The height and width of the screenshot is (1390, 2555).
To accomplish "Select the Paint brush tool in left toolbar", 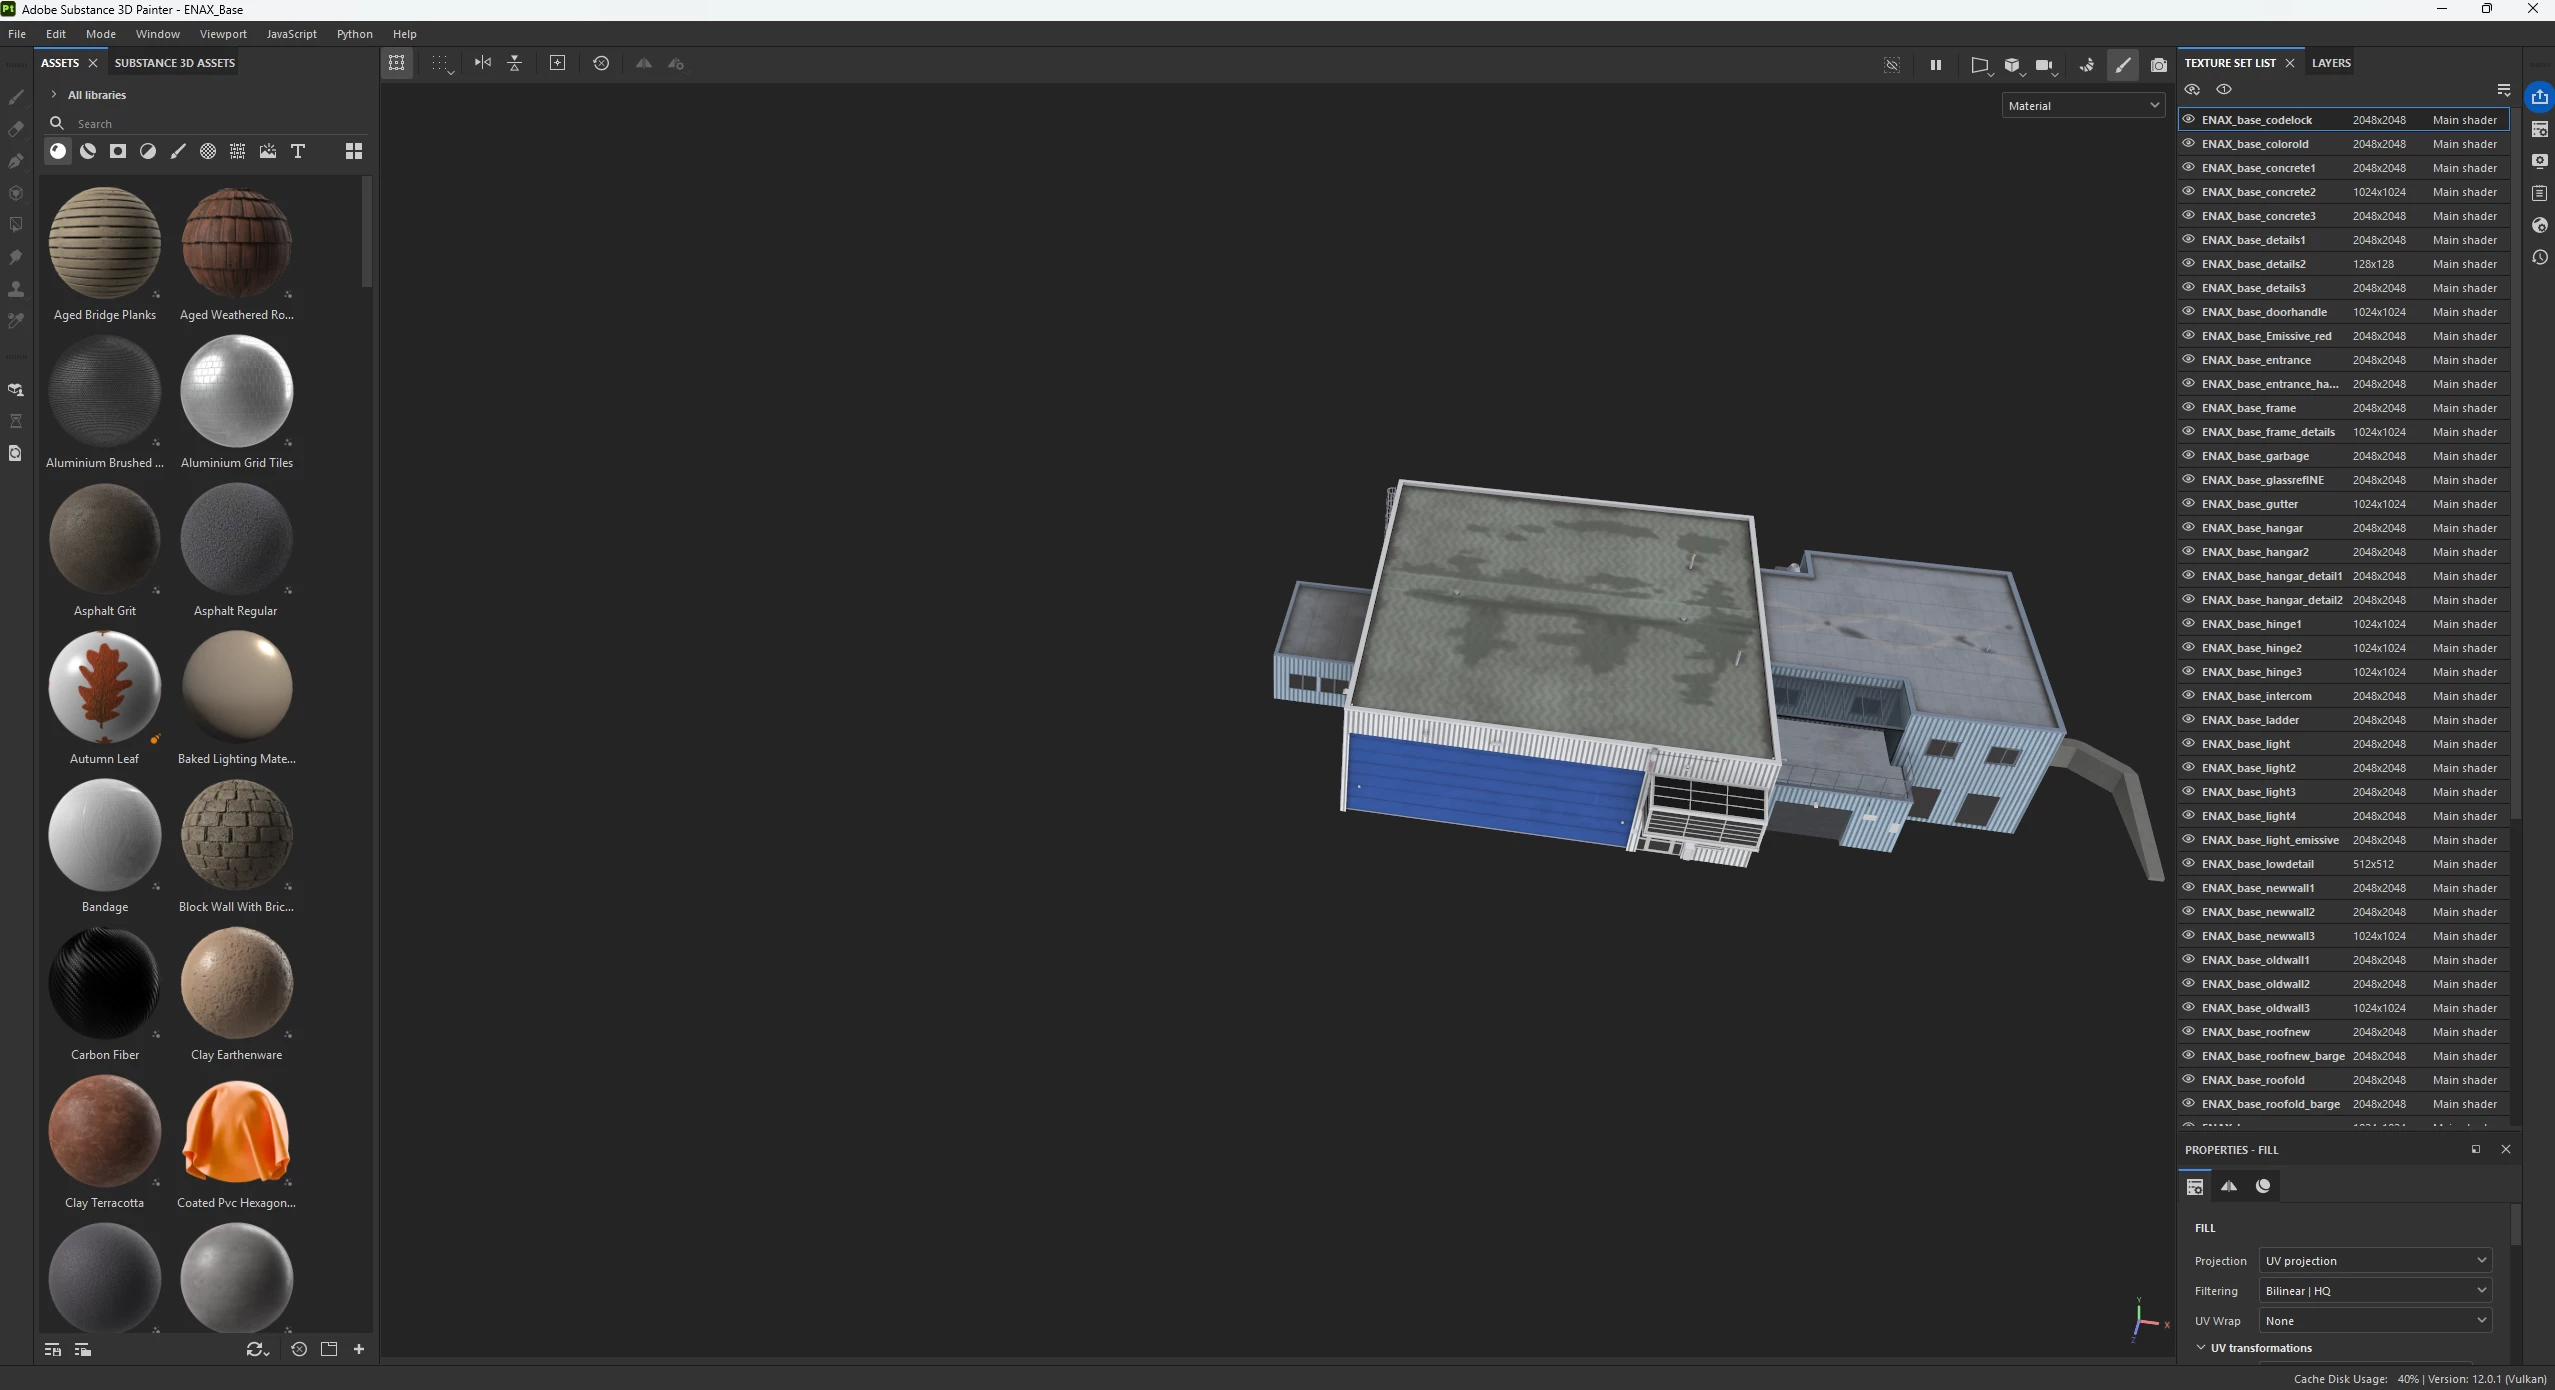I will 16,97.
